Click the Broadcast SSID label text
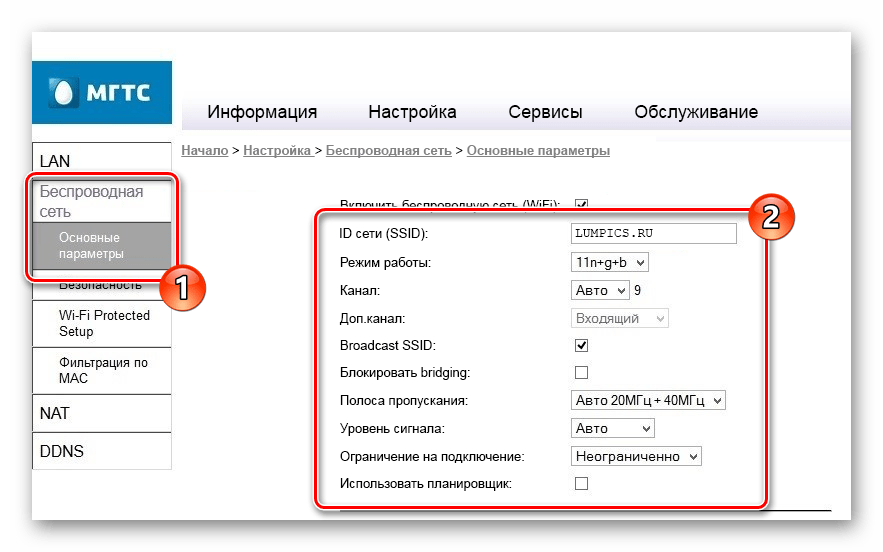883x552 pixels. coord(387,345)
